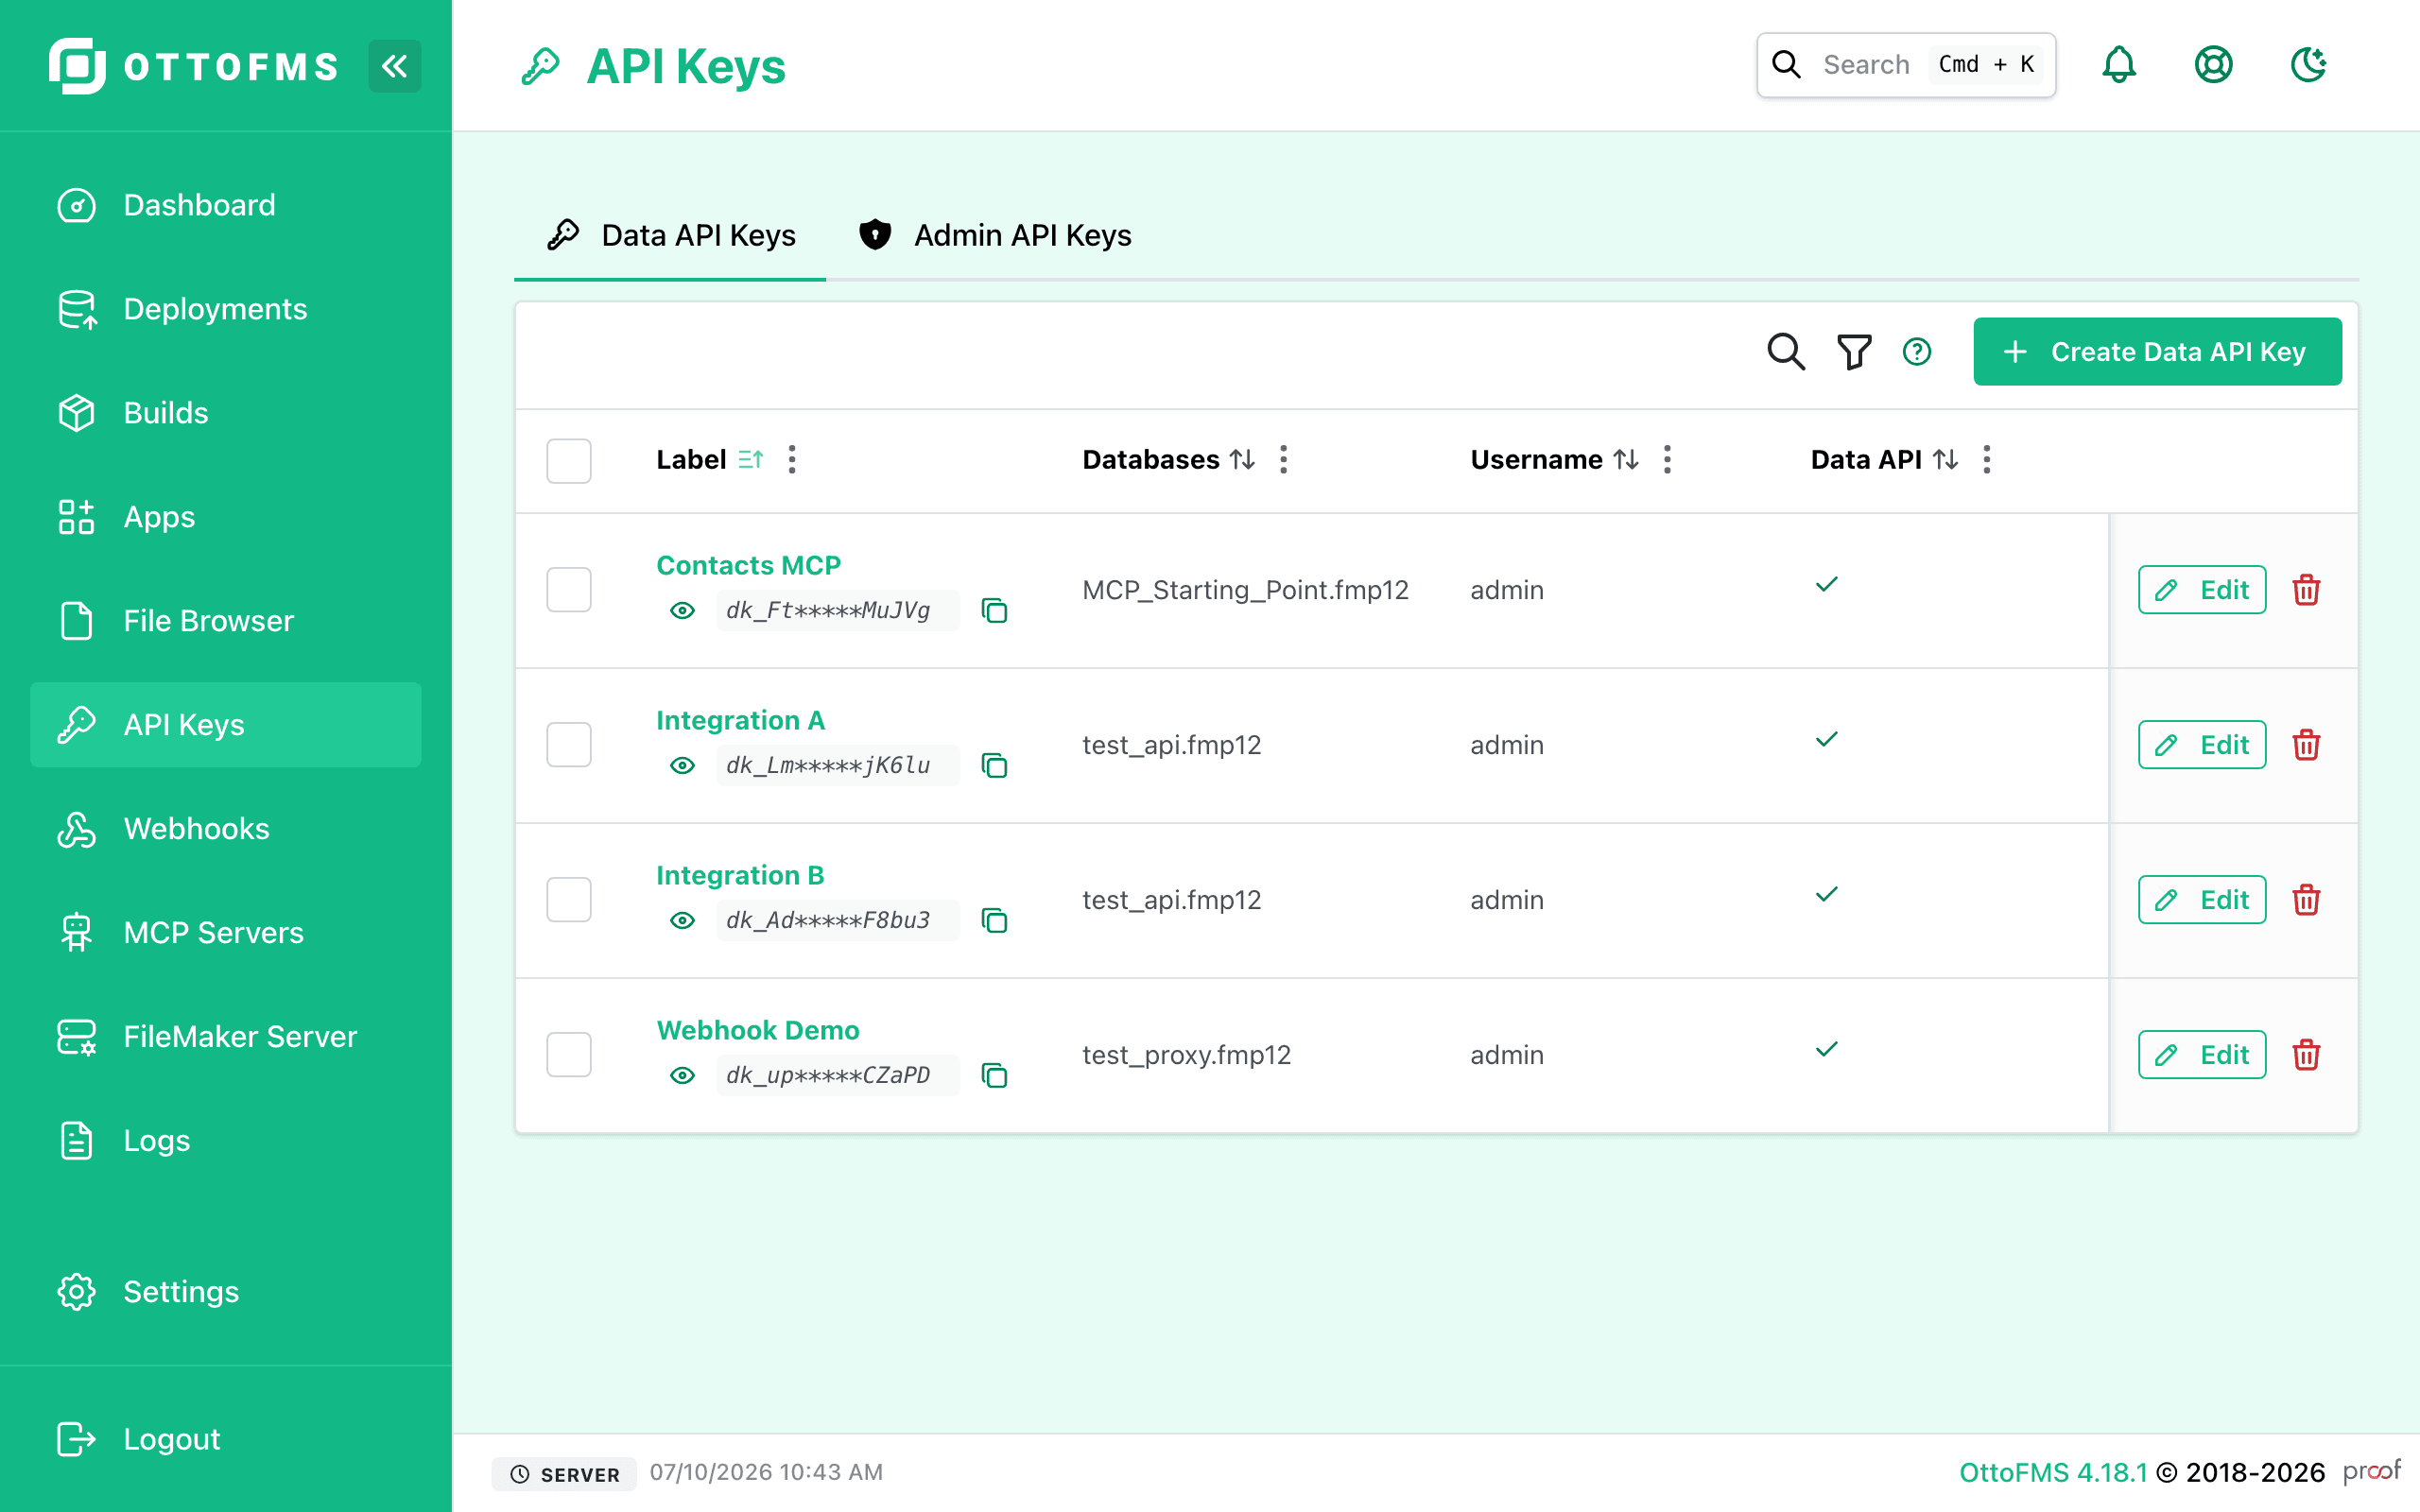Screen dimensions: 2420x1512
Task: Open the help lifebuoy icon in header
Action: point(2213,65)
